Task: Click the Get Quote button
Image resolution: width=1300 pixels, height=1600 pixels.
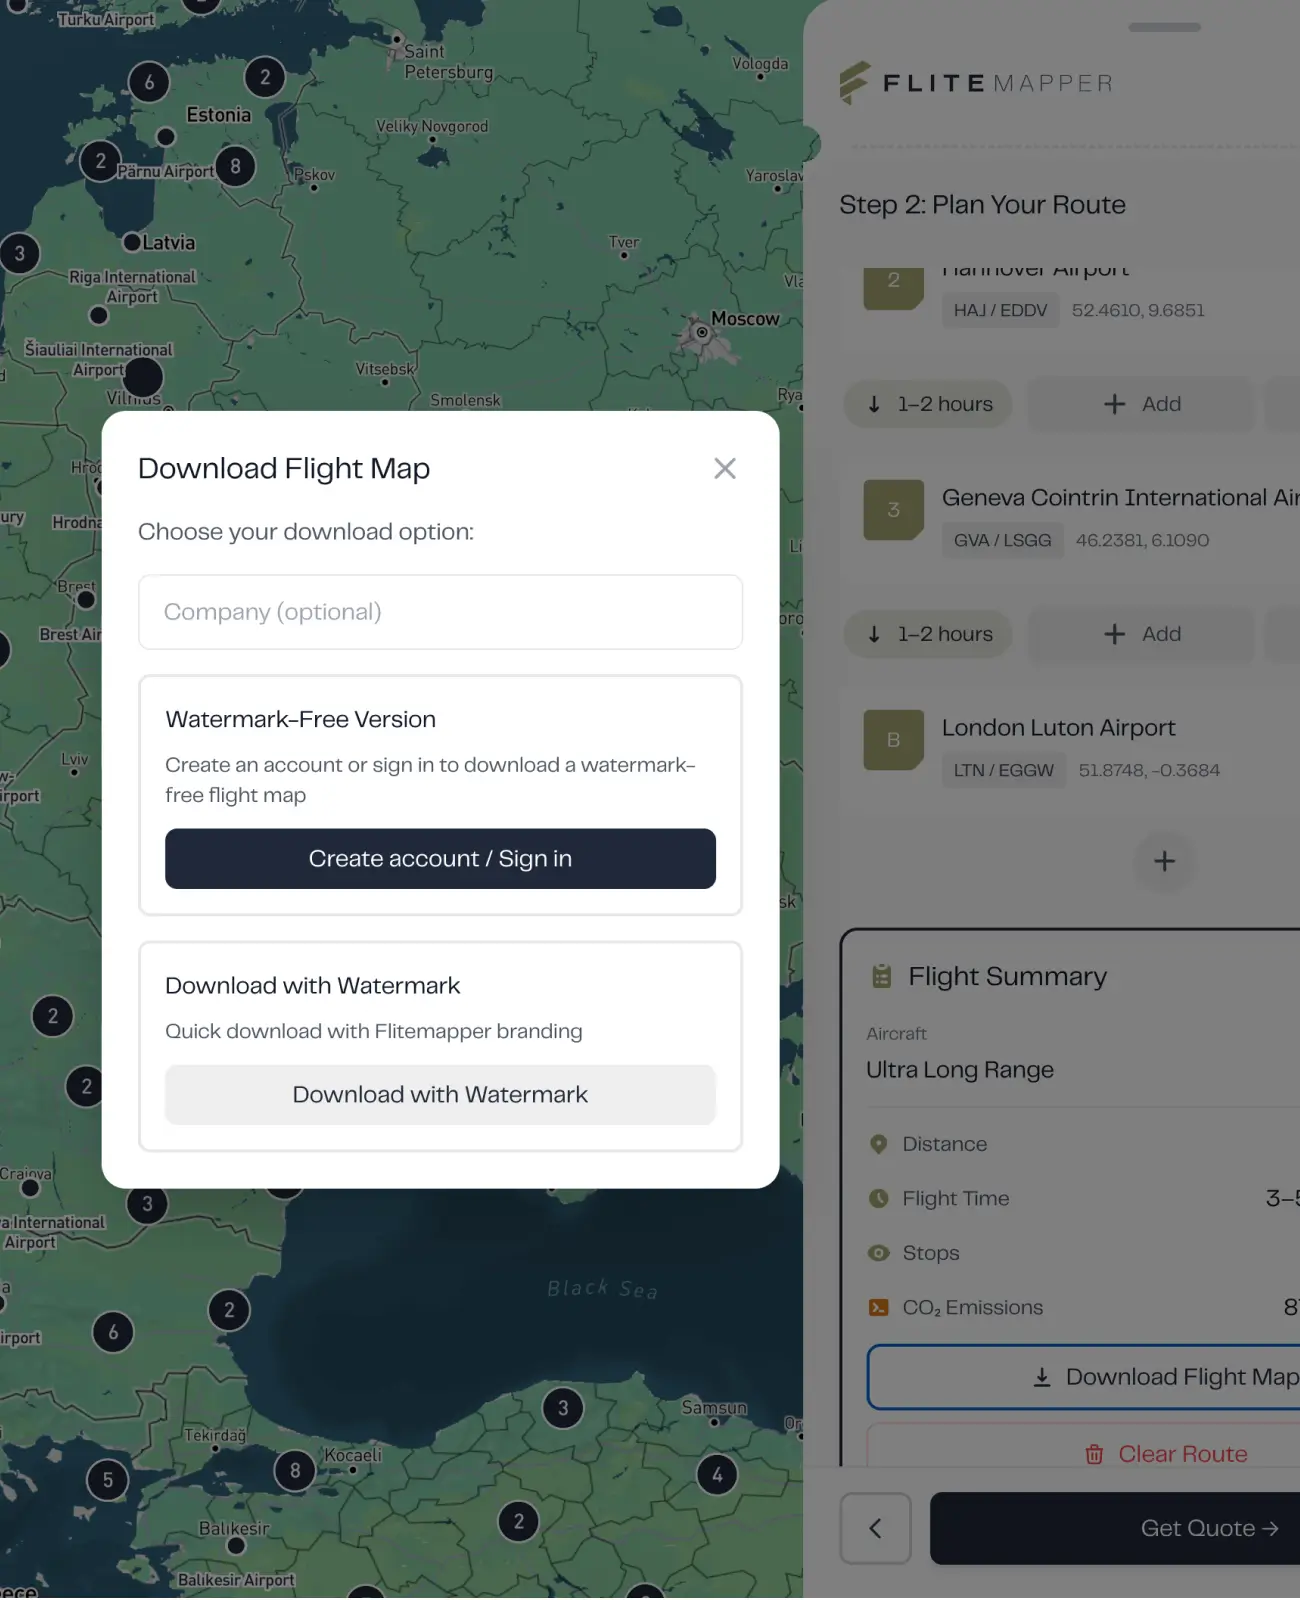Action: 1115,1528
